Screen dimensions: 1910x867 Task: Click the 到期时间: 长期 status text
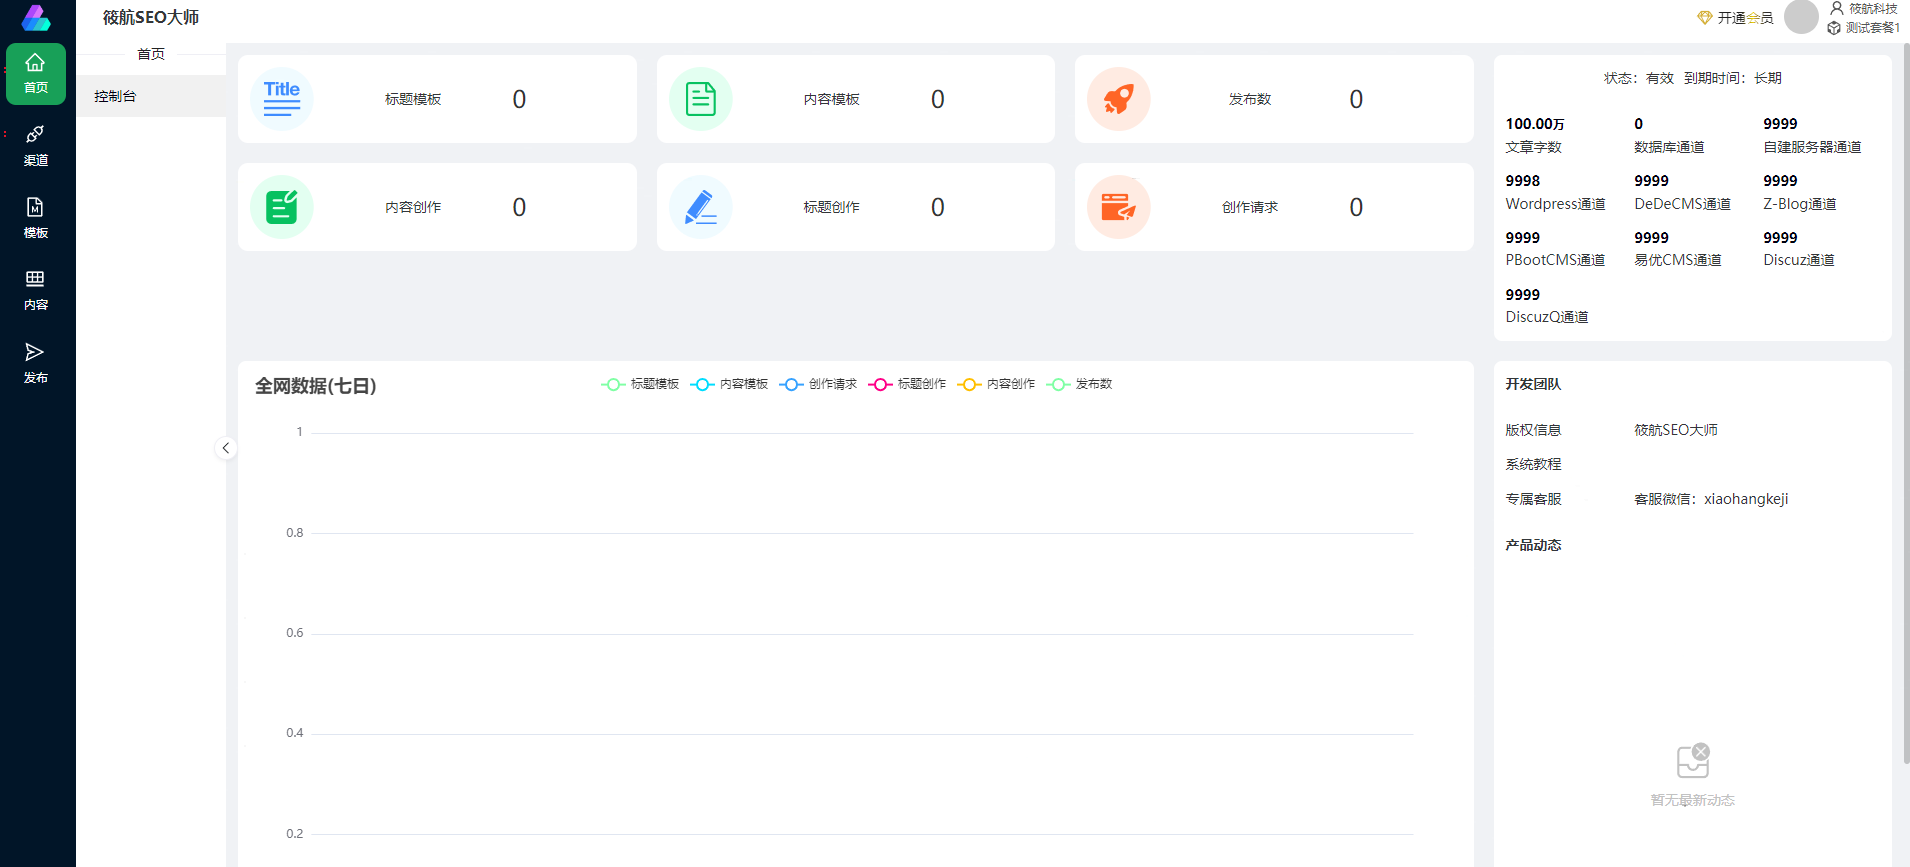point(1733,78)
